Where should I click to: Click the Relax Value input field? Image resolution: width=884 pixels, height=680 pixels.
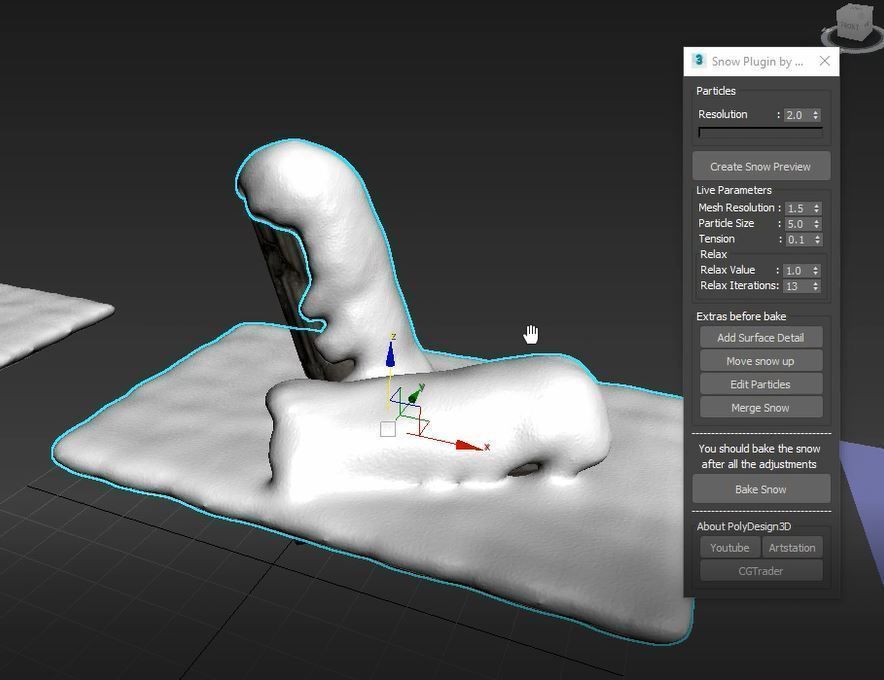[796, 271]
